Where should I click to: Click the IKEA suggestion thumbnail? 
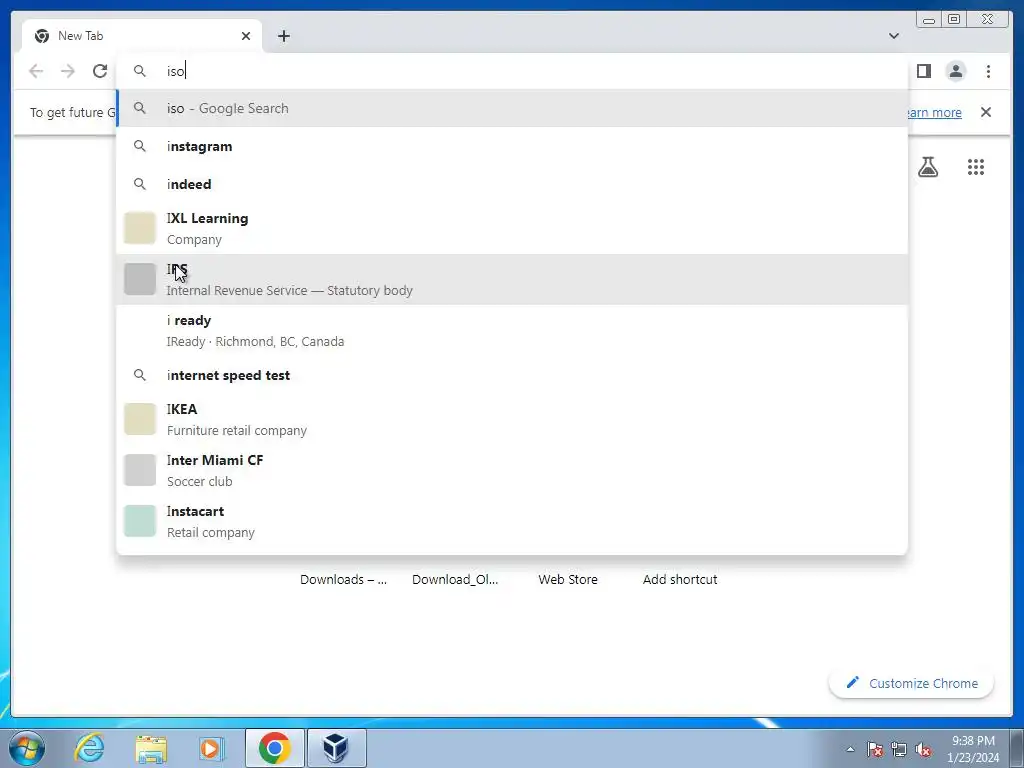point(140,419)
